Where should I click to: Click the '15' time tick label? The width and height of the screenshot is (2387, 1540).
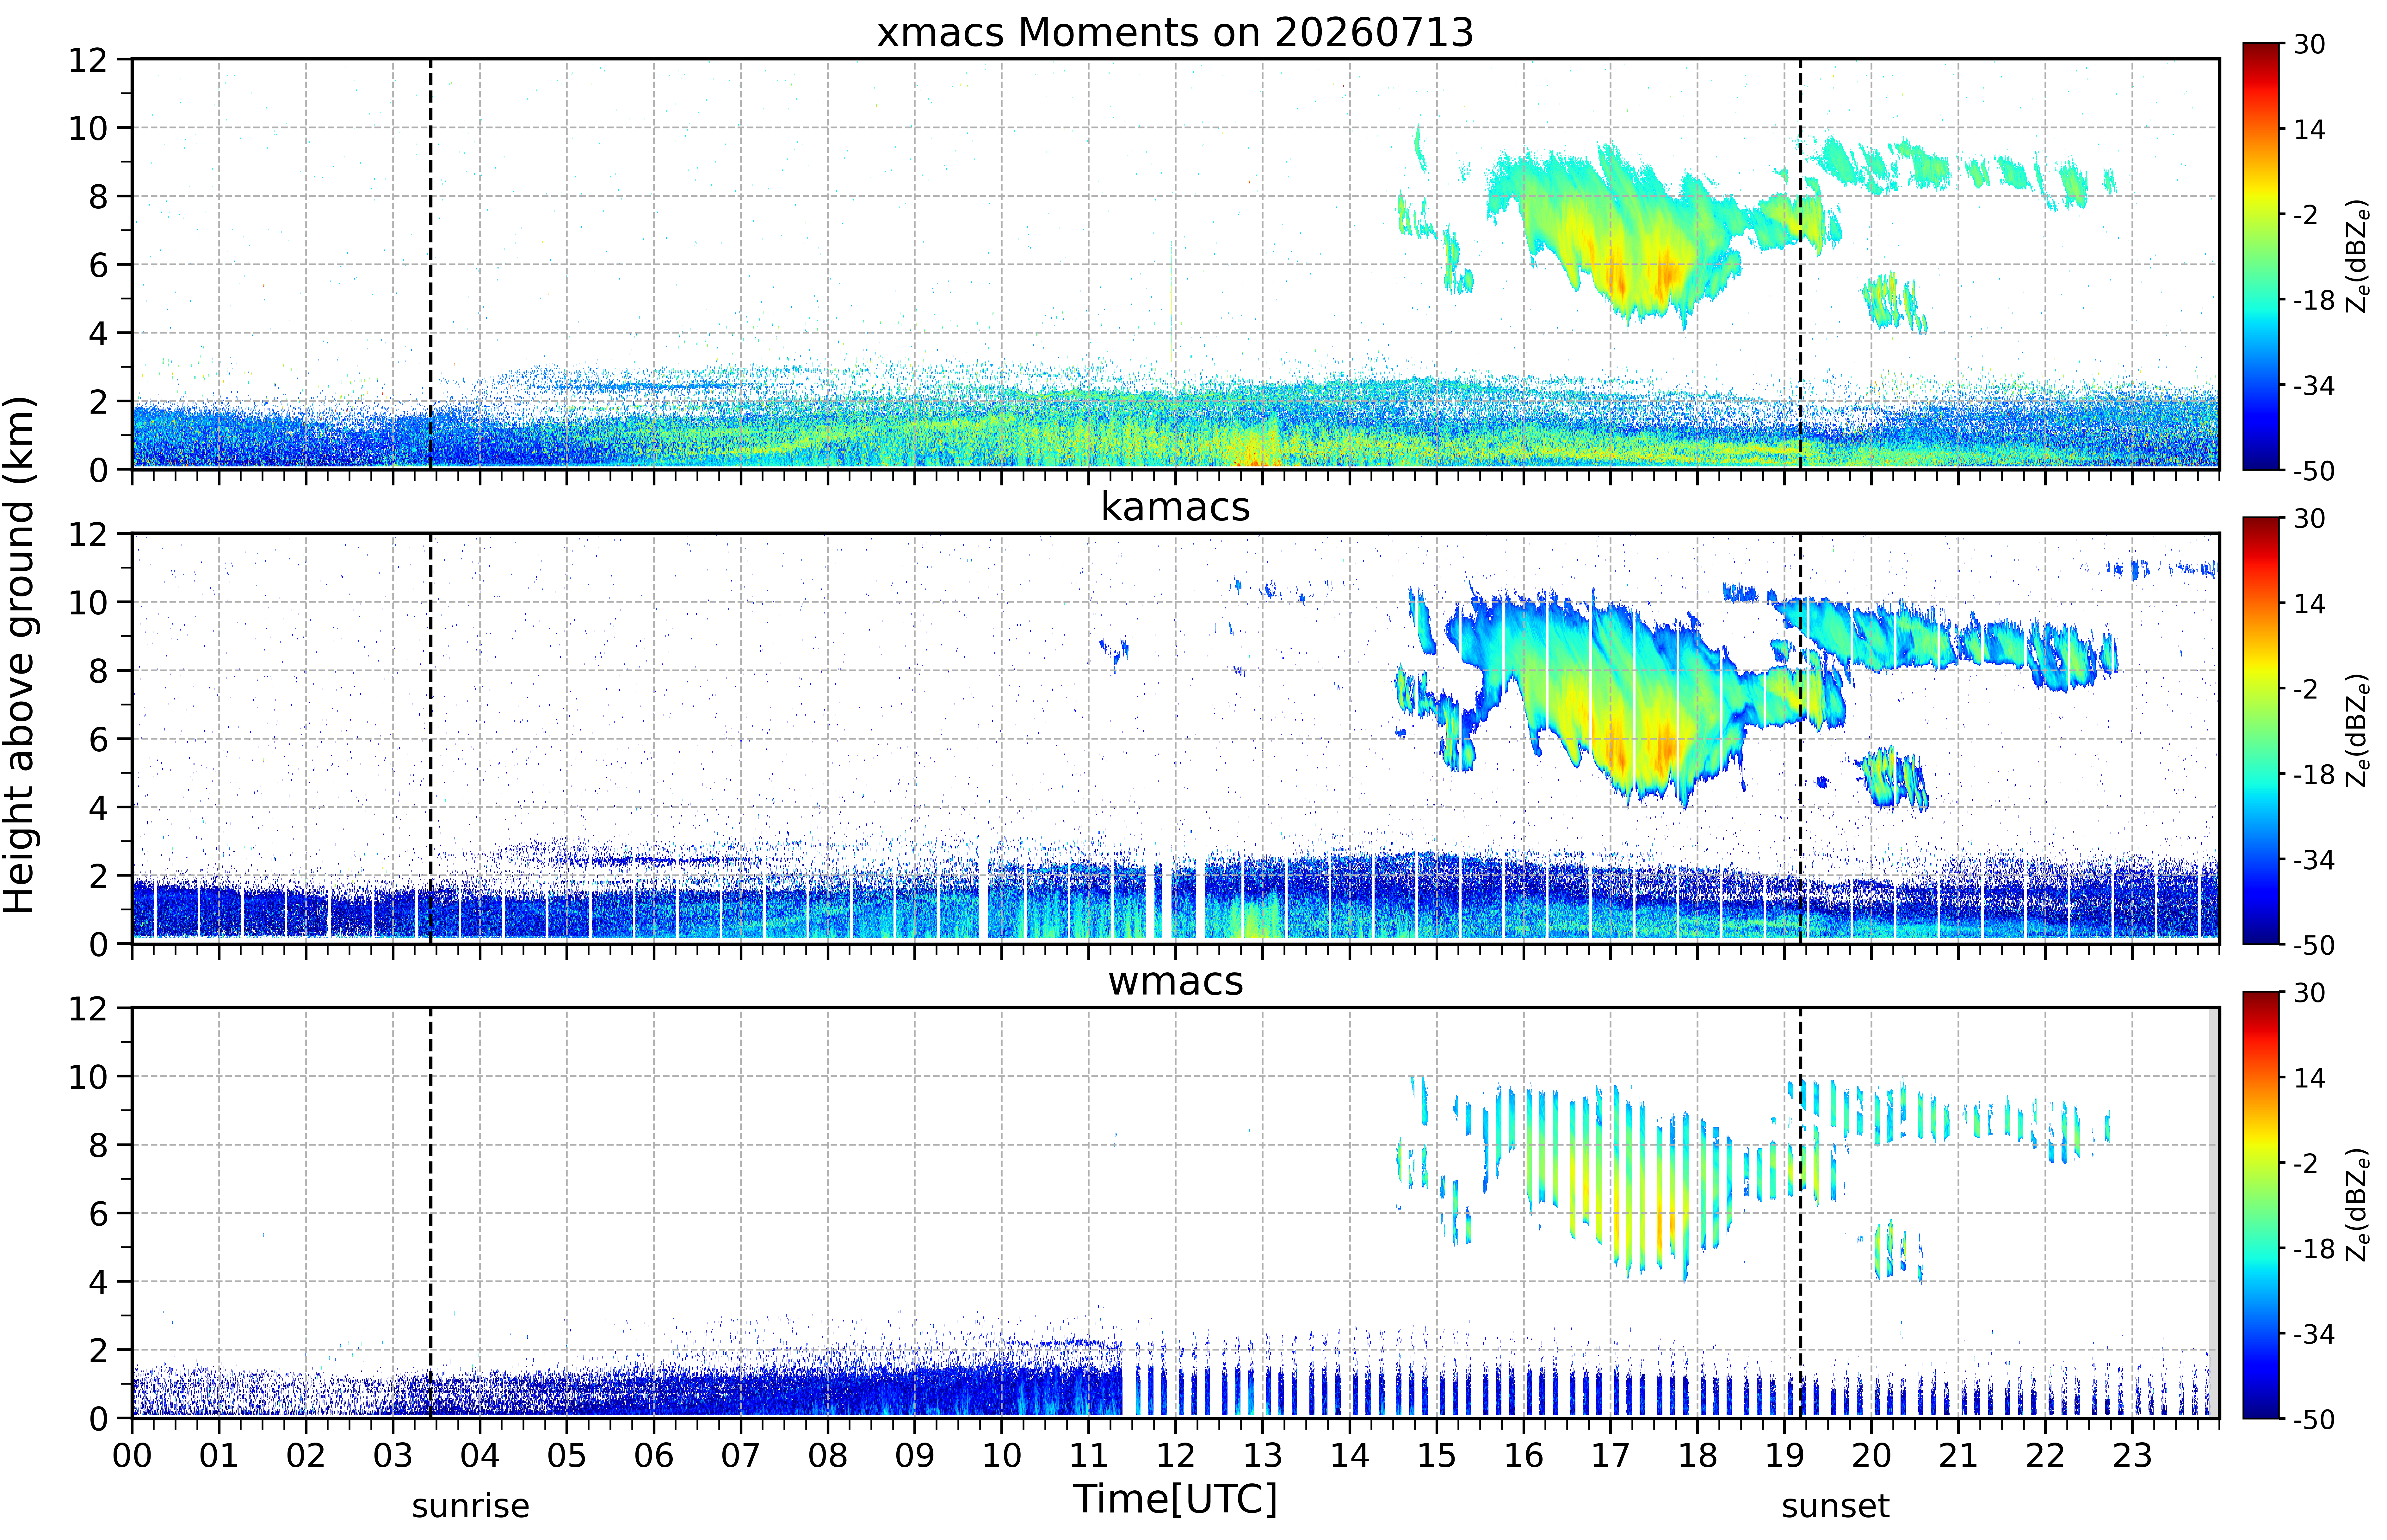1437,1456
